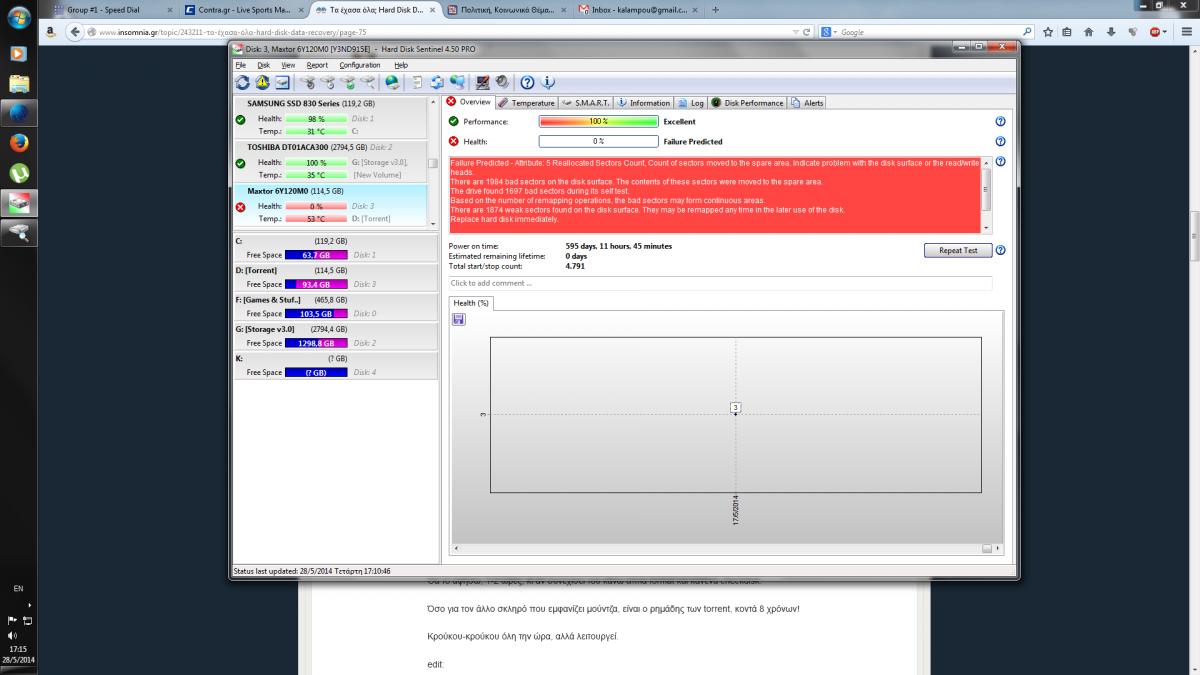The height and width of the screenshot is (675, 1200).
Task: Click Windows Media Player taskbar icon
Action: [19, 53]
